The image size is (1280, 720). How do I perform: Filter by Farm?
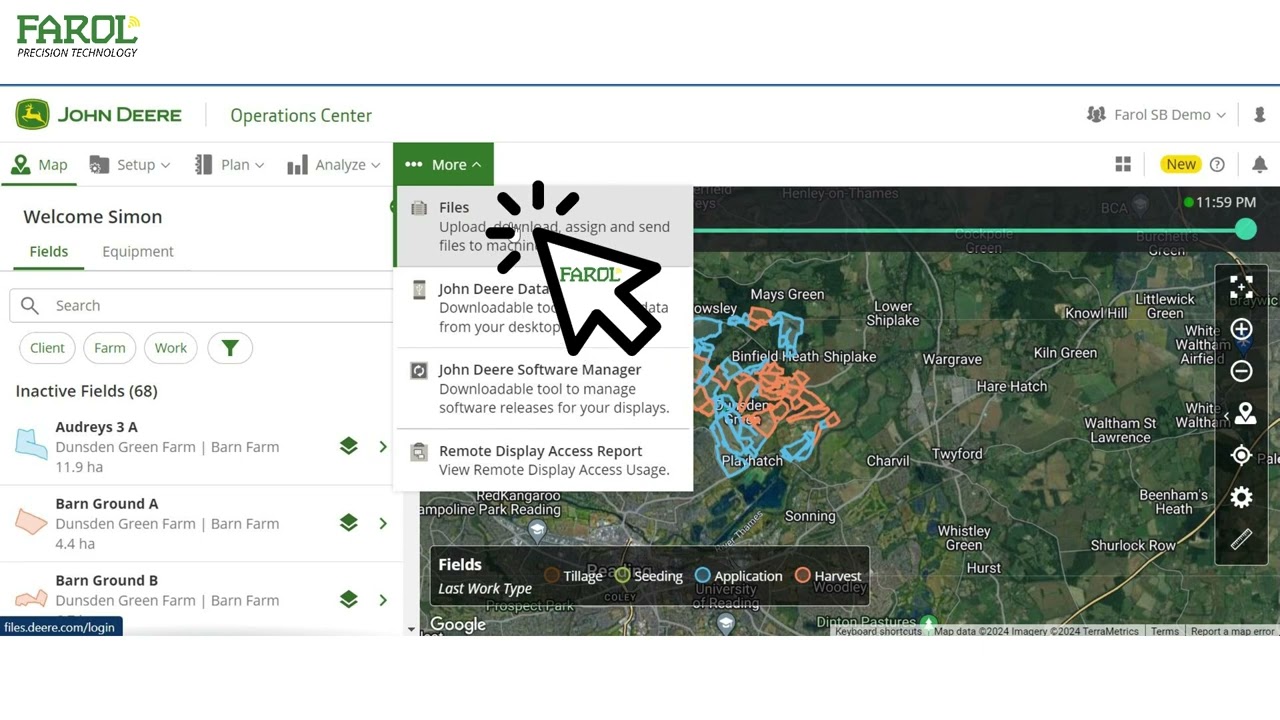(110, 348)
